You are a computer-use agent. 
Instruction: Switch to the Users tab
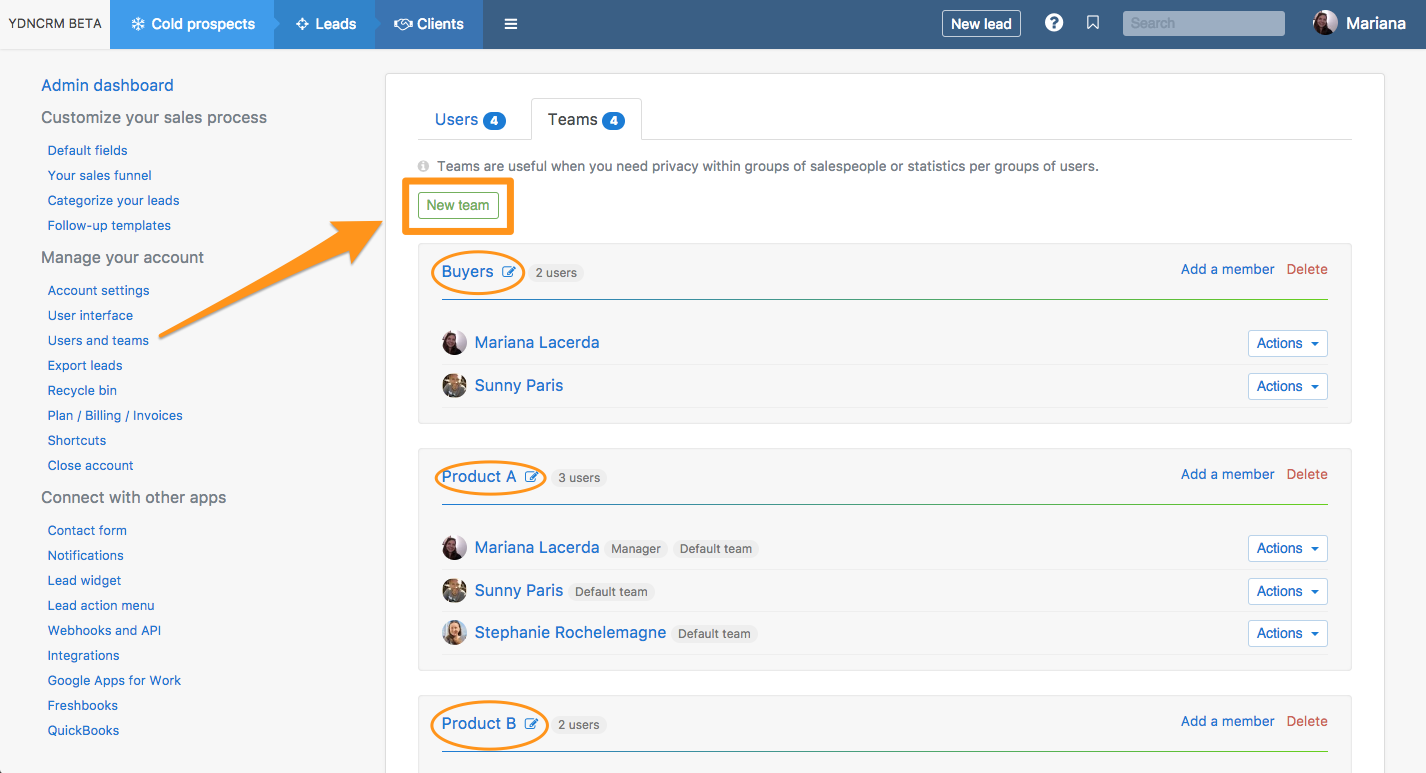[469, 120]
